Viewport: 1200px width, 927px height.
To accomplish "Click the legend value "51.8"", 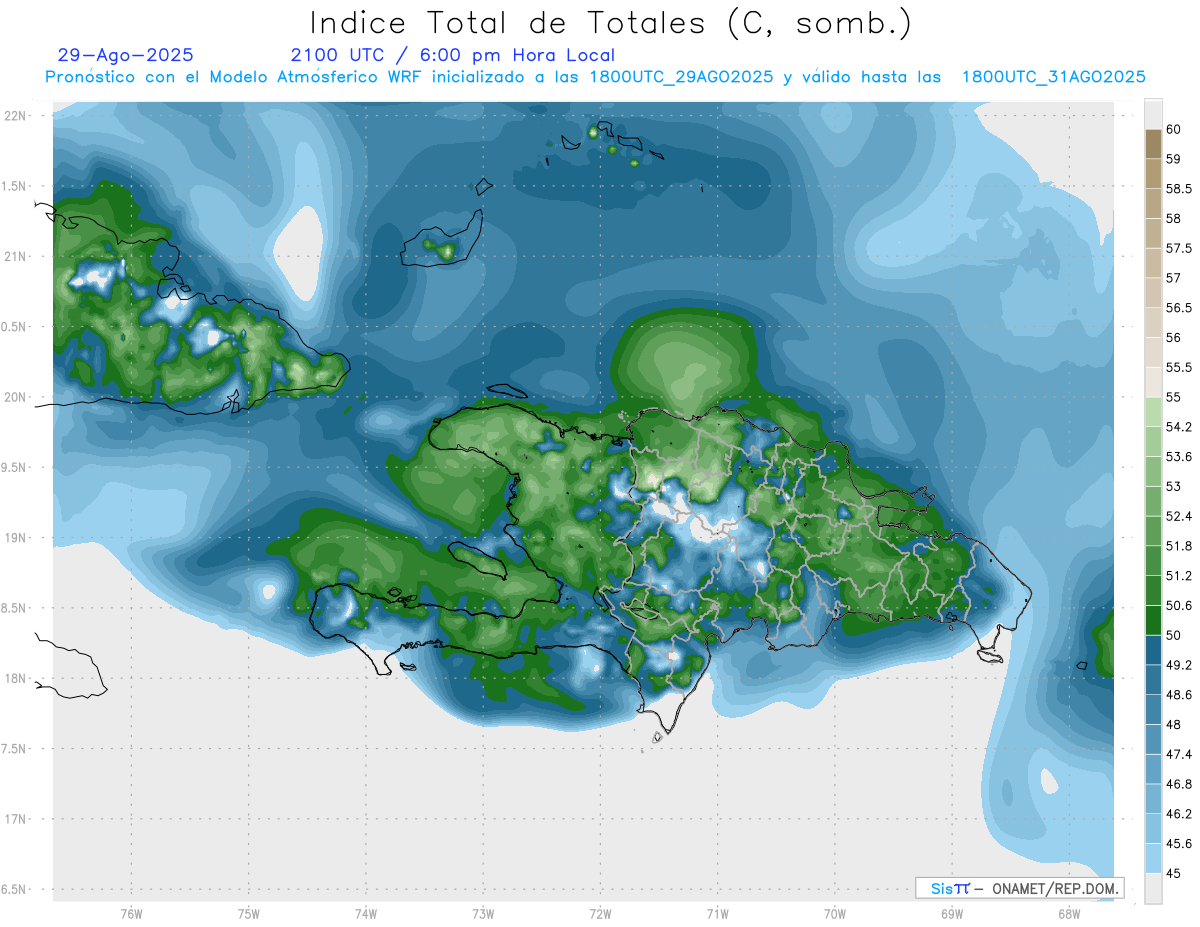I will click(x=1179, y=546).
